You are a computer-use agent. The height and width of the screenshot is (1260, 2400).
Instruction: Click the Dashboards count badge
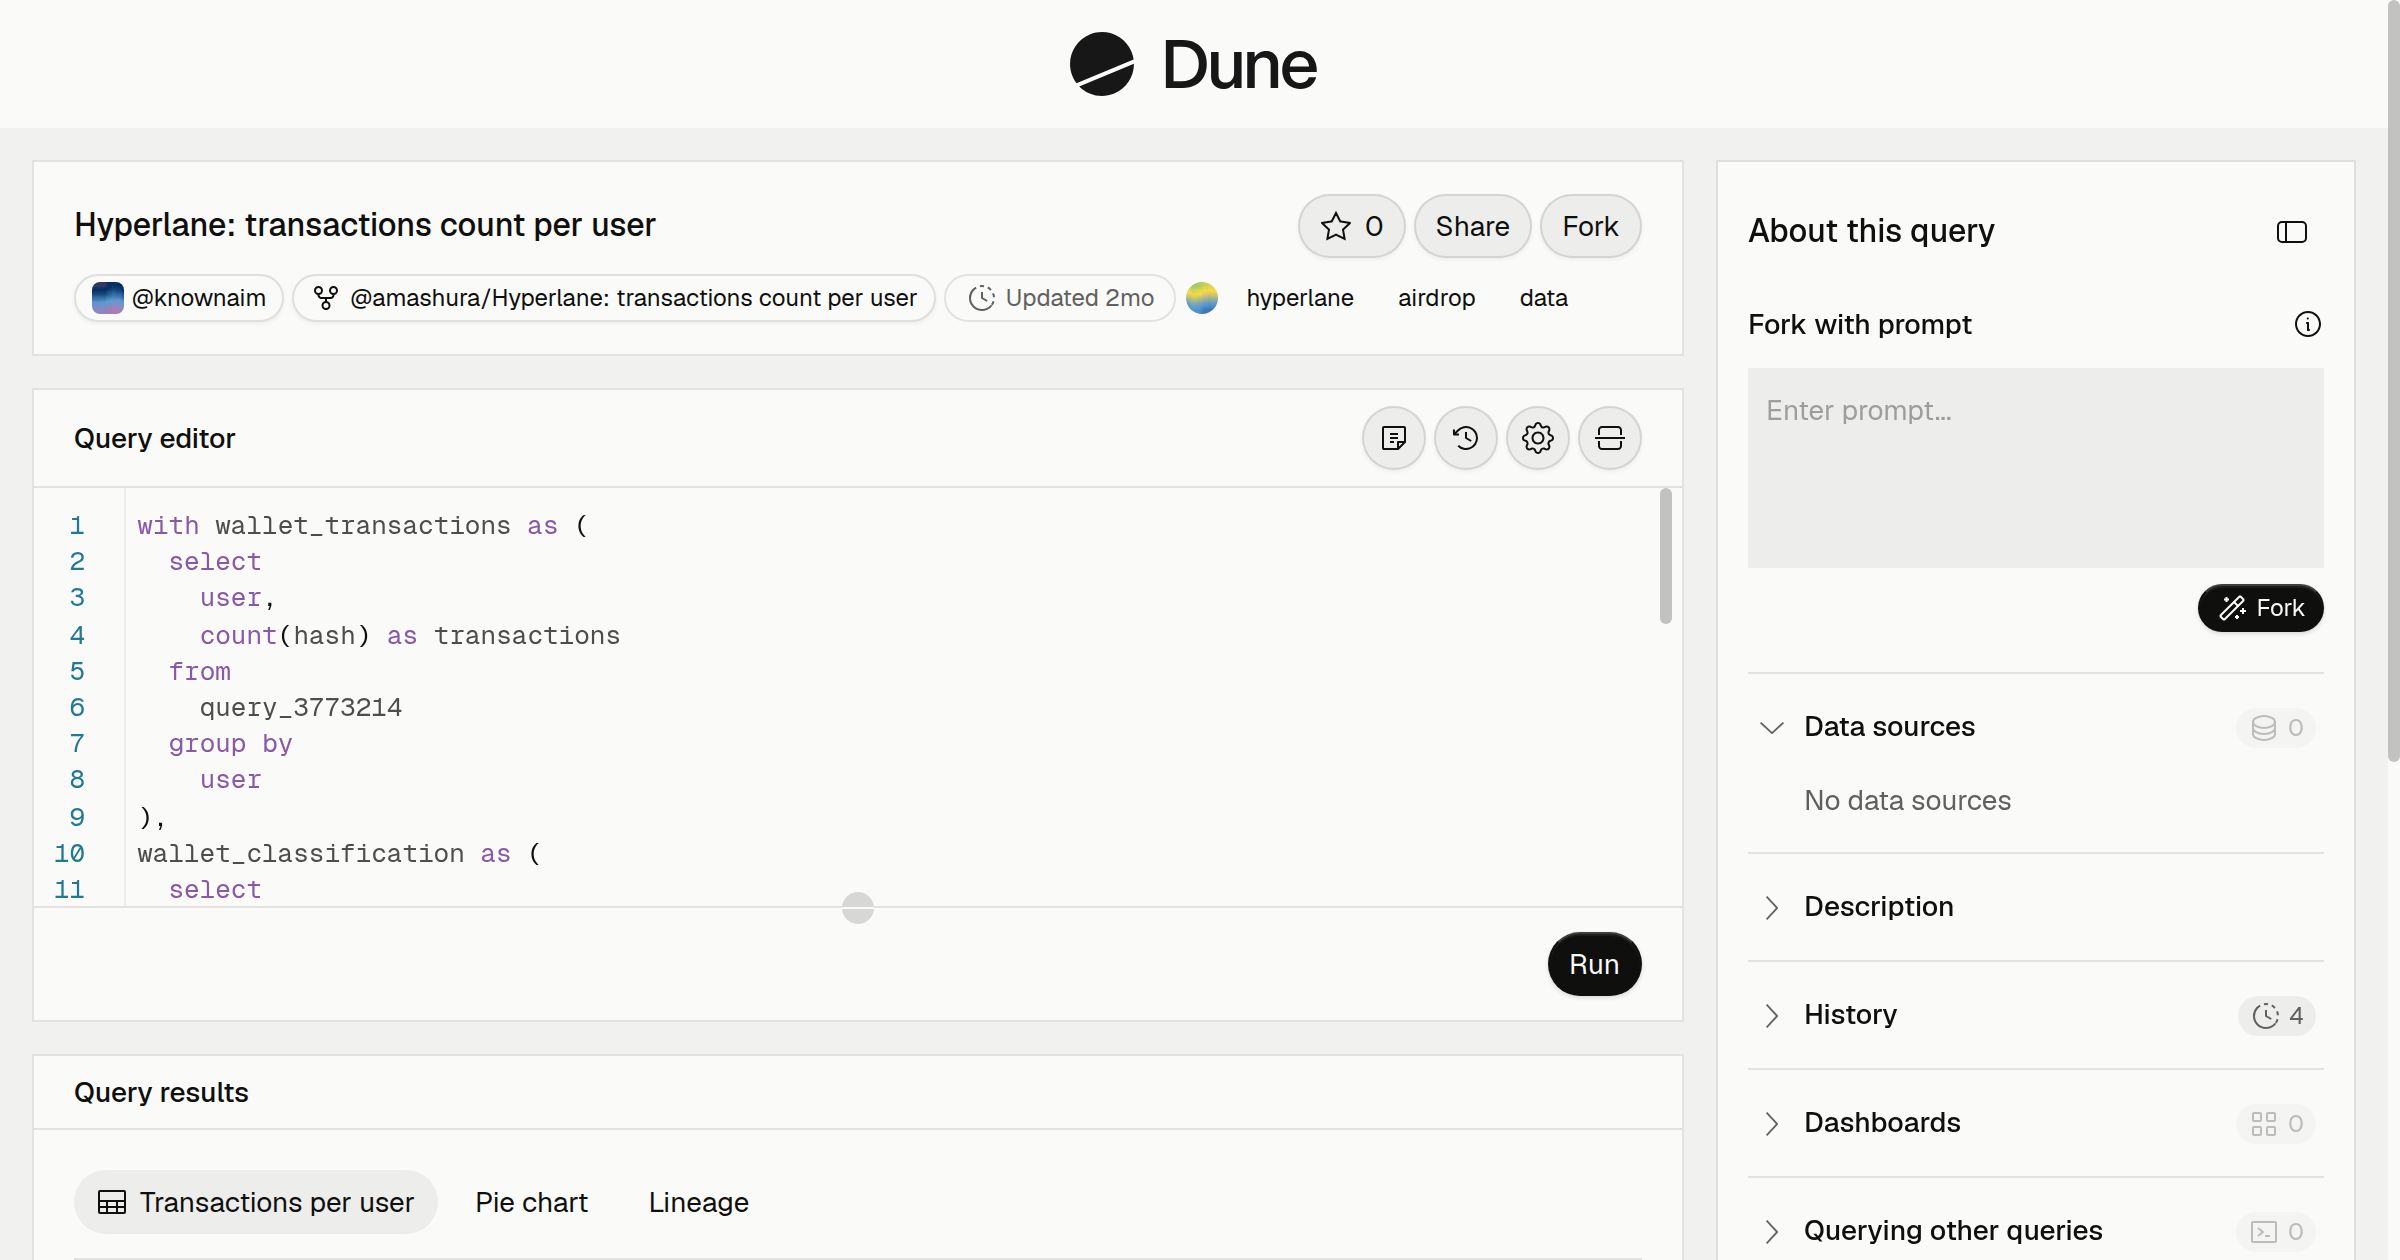[2276, 1124]
